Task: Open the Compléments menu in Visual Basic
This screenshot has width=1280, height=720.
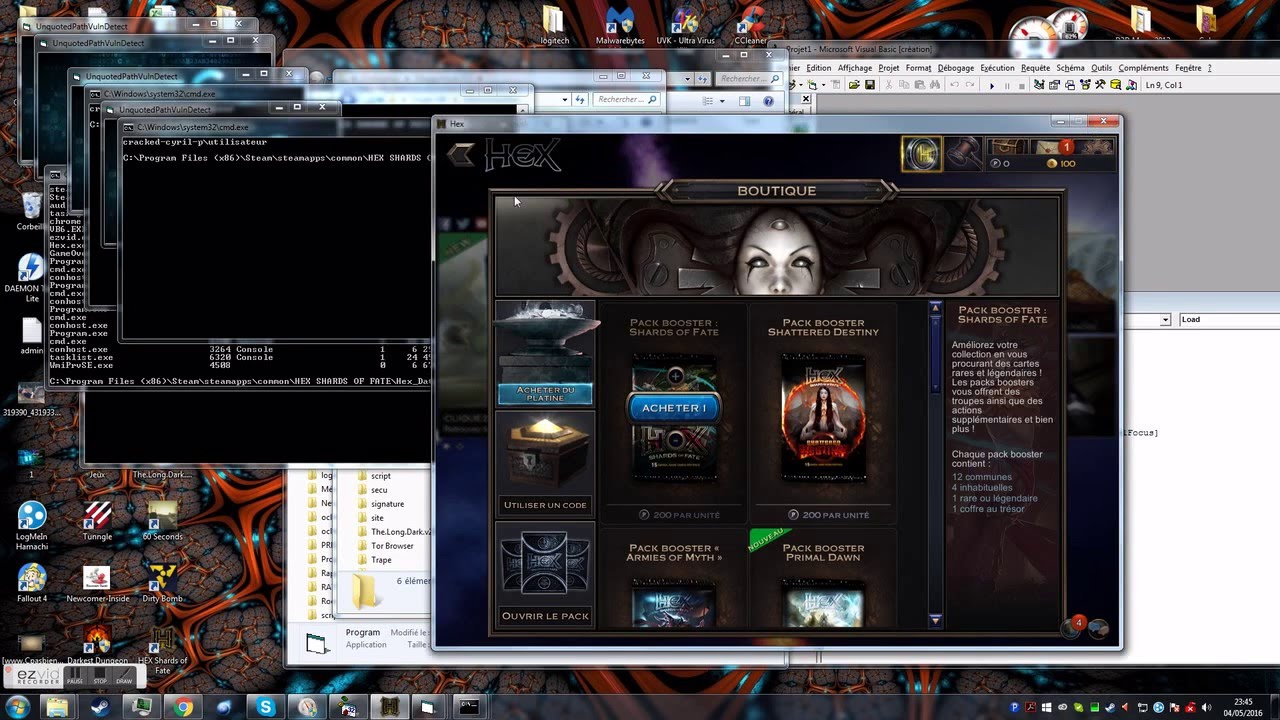Action: pyautogui.click(x=1143, y=68)
